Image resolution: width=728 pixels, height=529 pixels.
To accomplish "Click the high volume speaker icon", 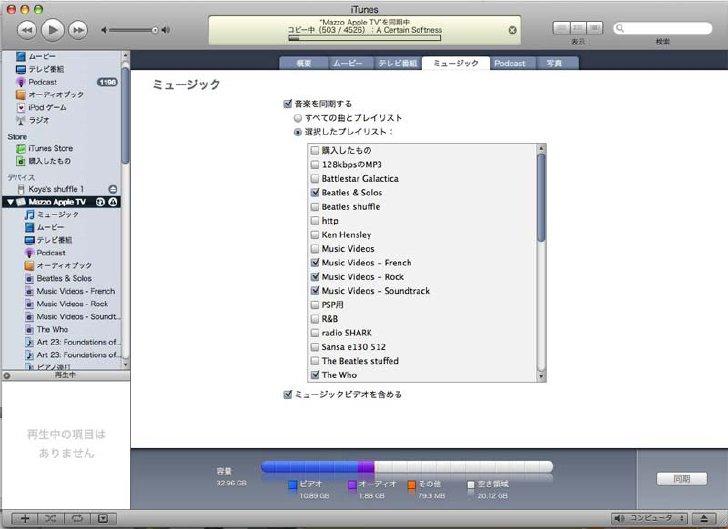I will coord(165,30).
